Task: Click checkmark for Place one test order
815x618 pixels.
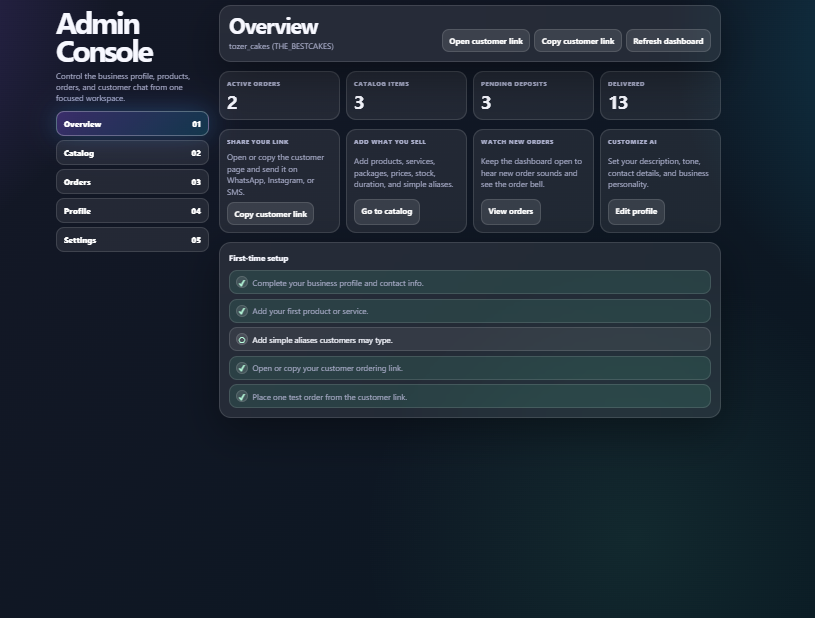Action: 242,397
